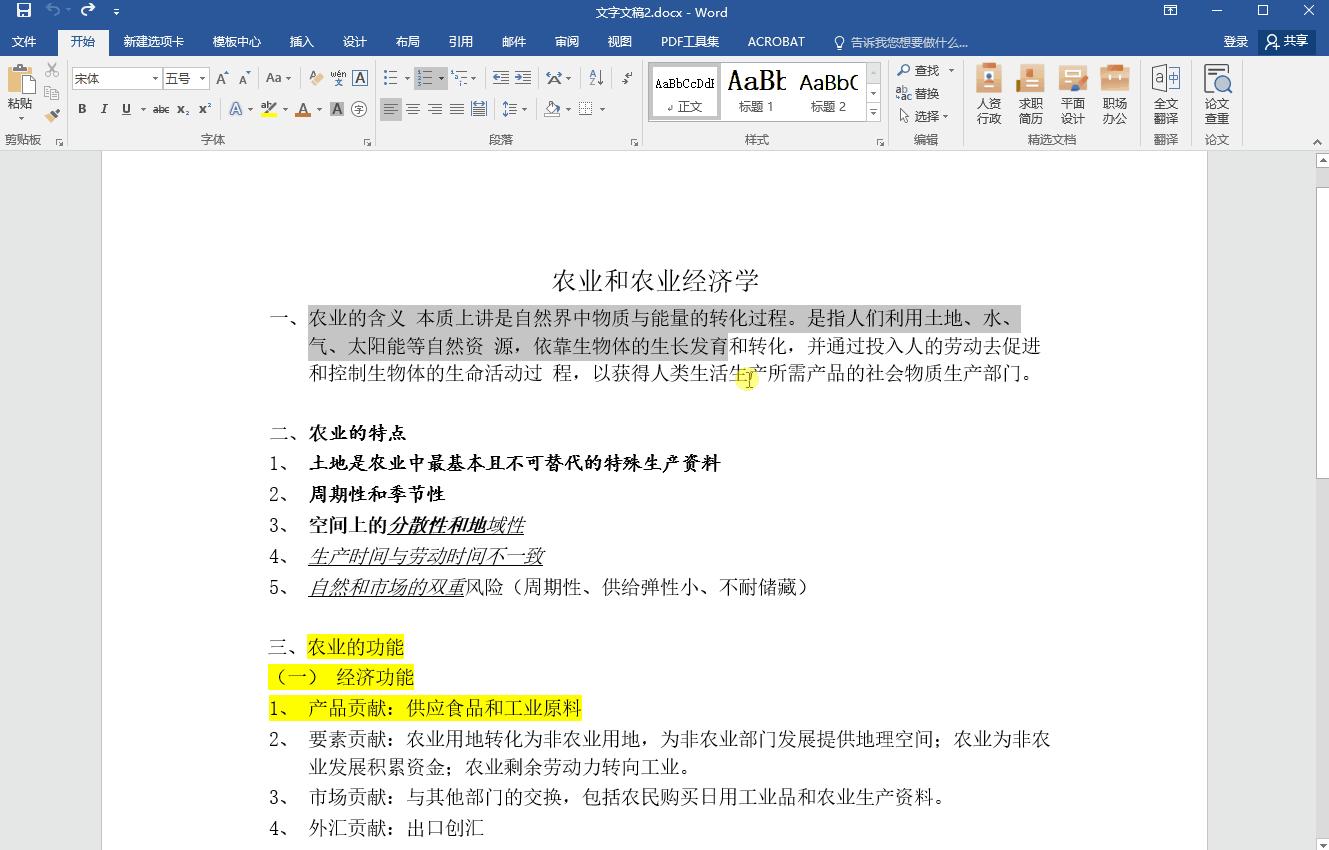This screenshot has width=1329, height=850.
Task: Select the format painter tool
Action: [x=50, y=114]
